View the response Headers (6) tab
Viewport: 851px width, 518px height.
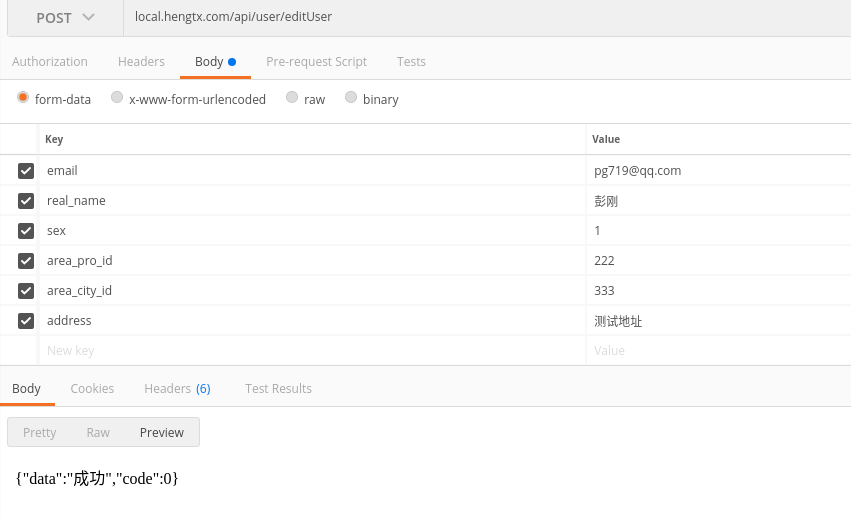coord(177,389)
